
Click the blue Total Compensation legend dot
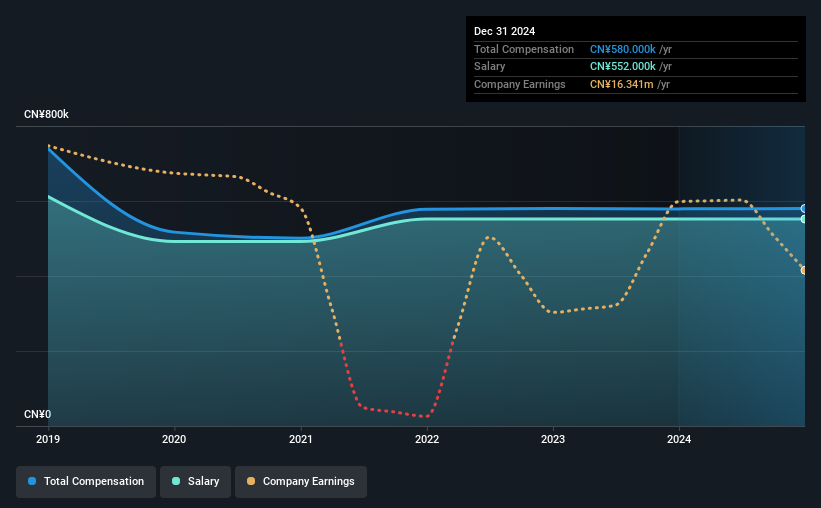click(32, 481)
